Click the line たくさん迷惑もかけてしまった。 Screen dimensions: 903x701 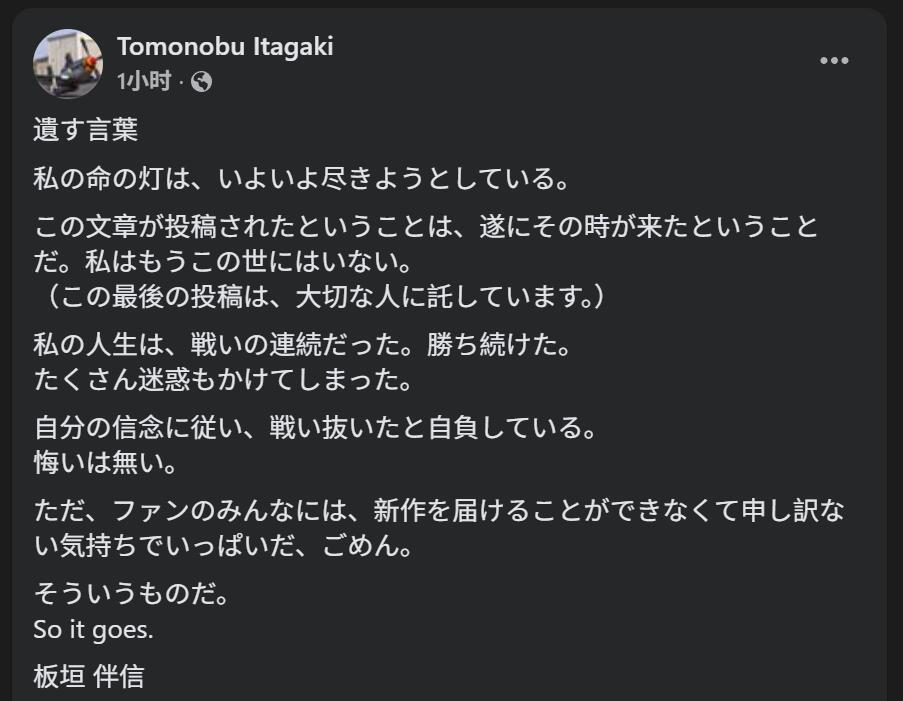click(x=220, y=381)
